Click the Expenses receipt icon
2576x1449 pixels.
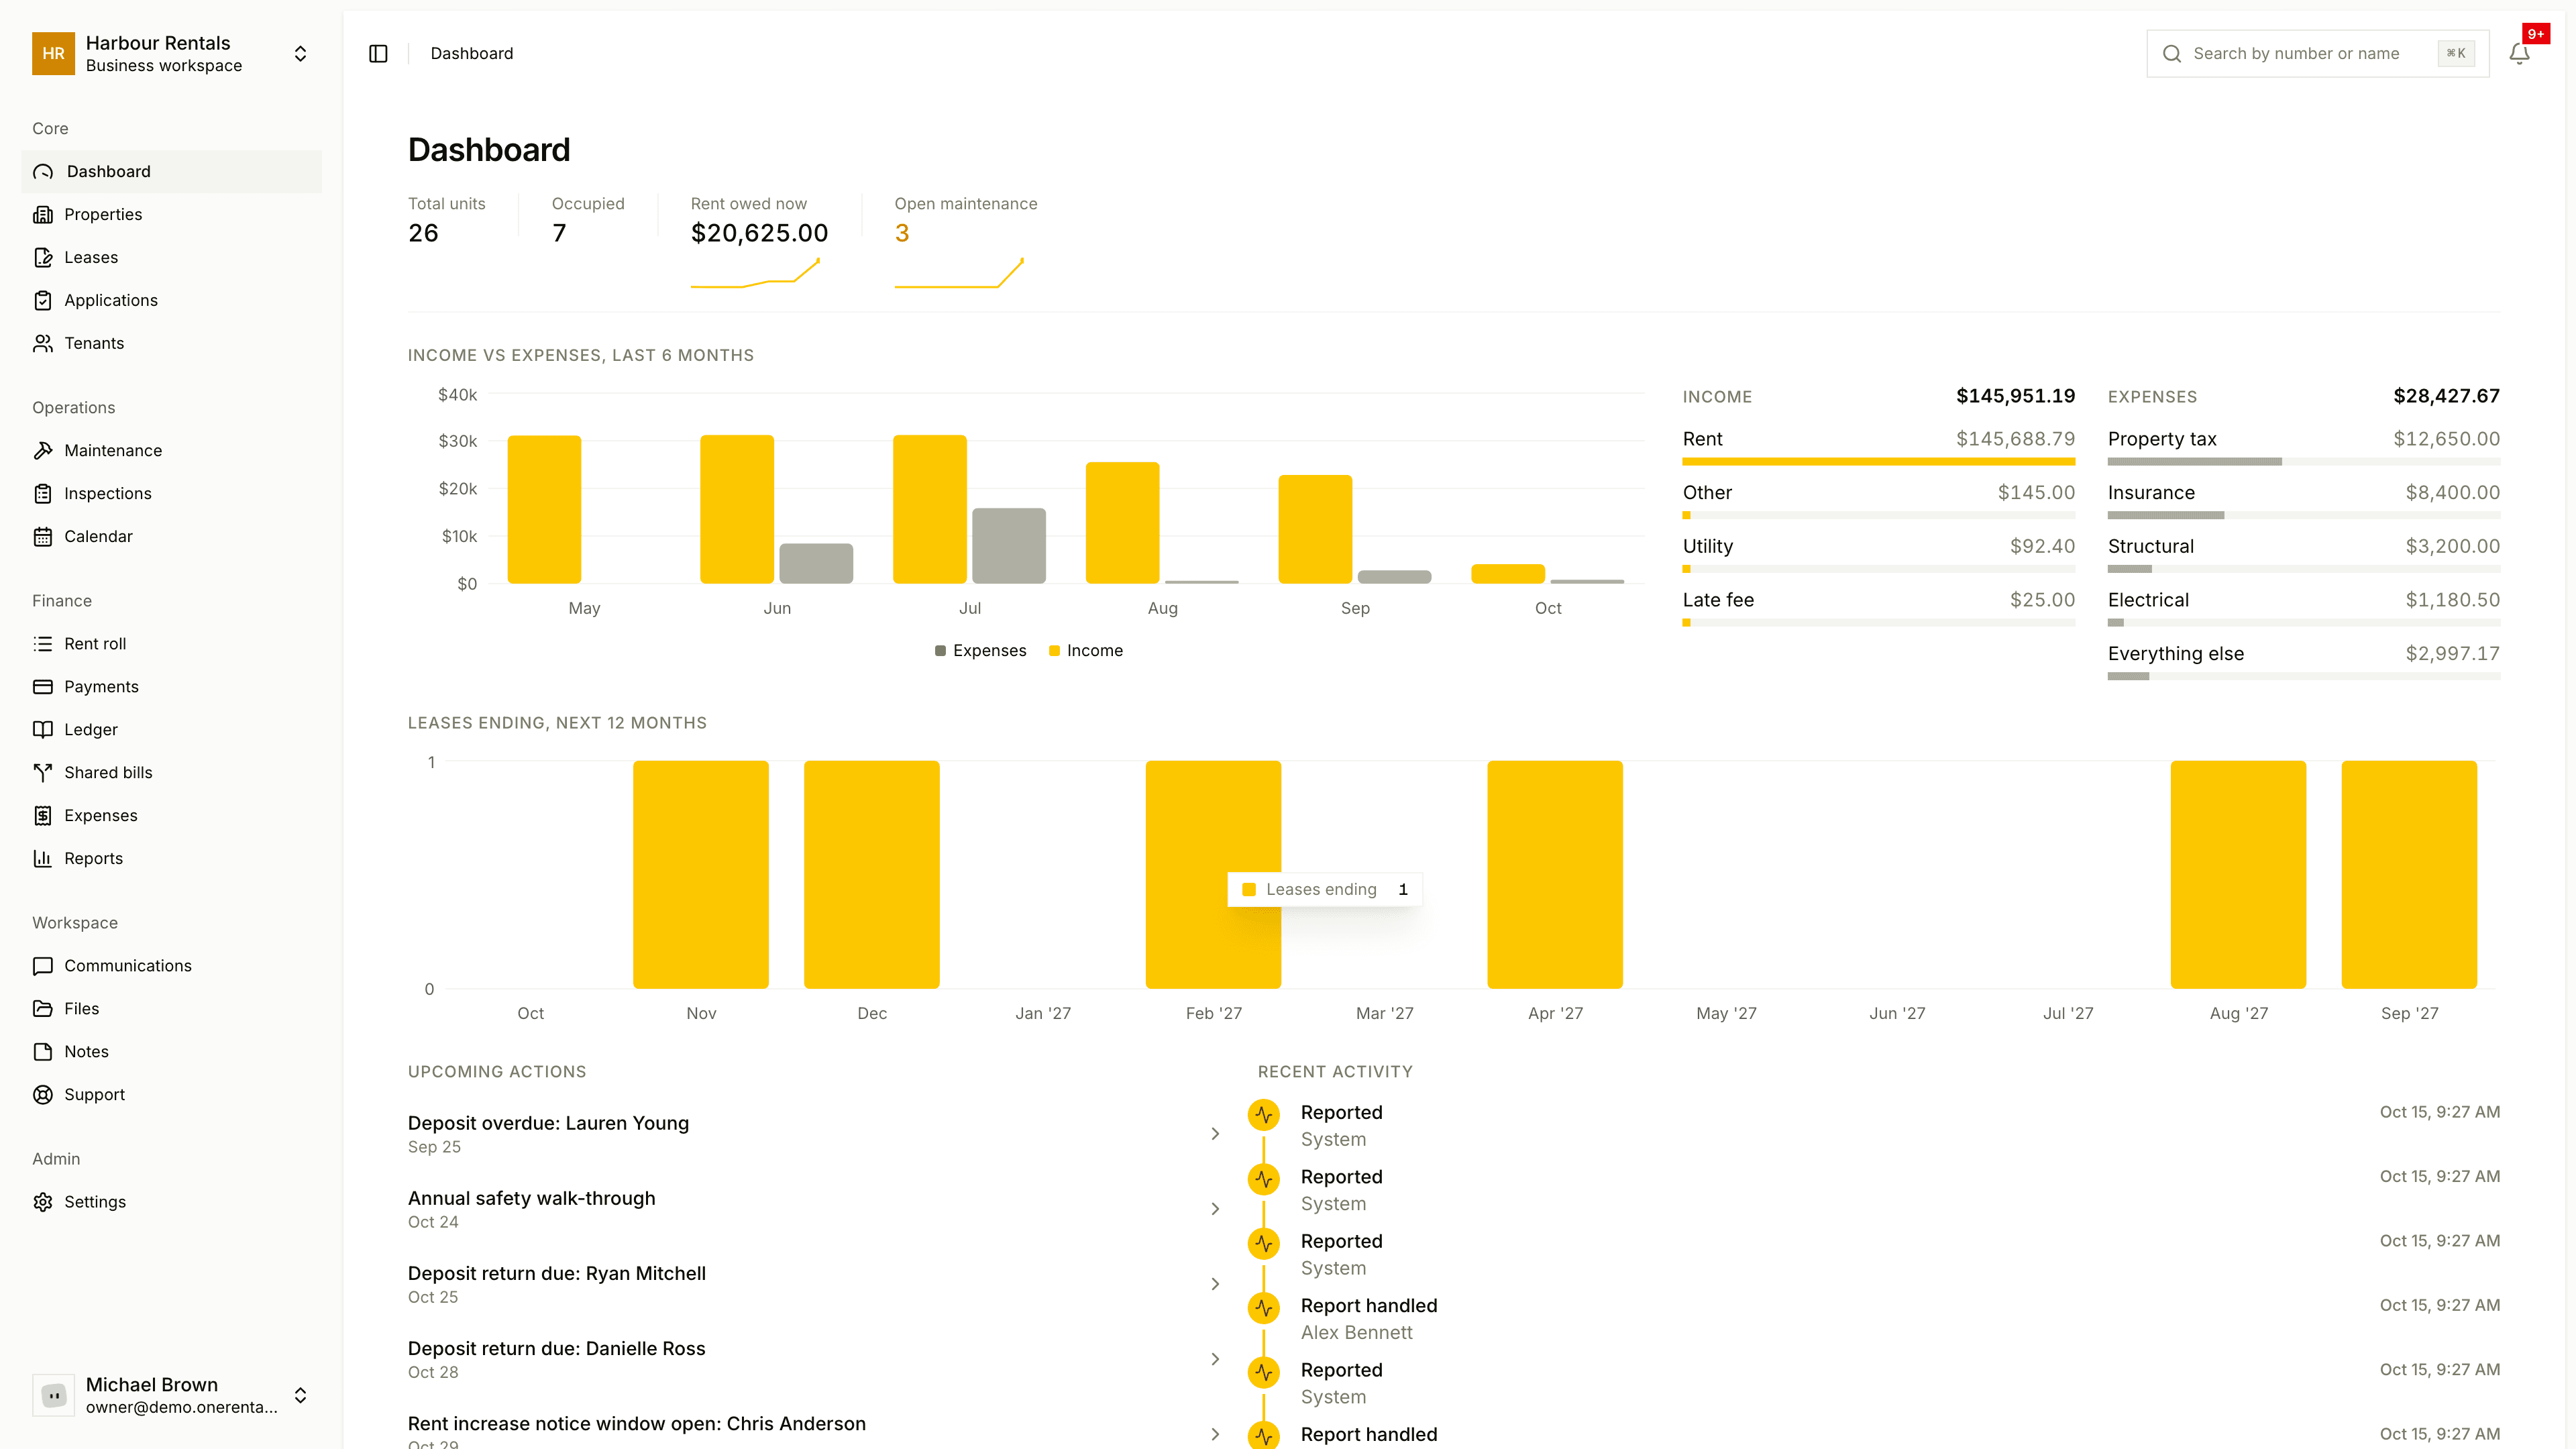[43, 815]
